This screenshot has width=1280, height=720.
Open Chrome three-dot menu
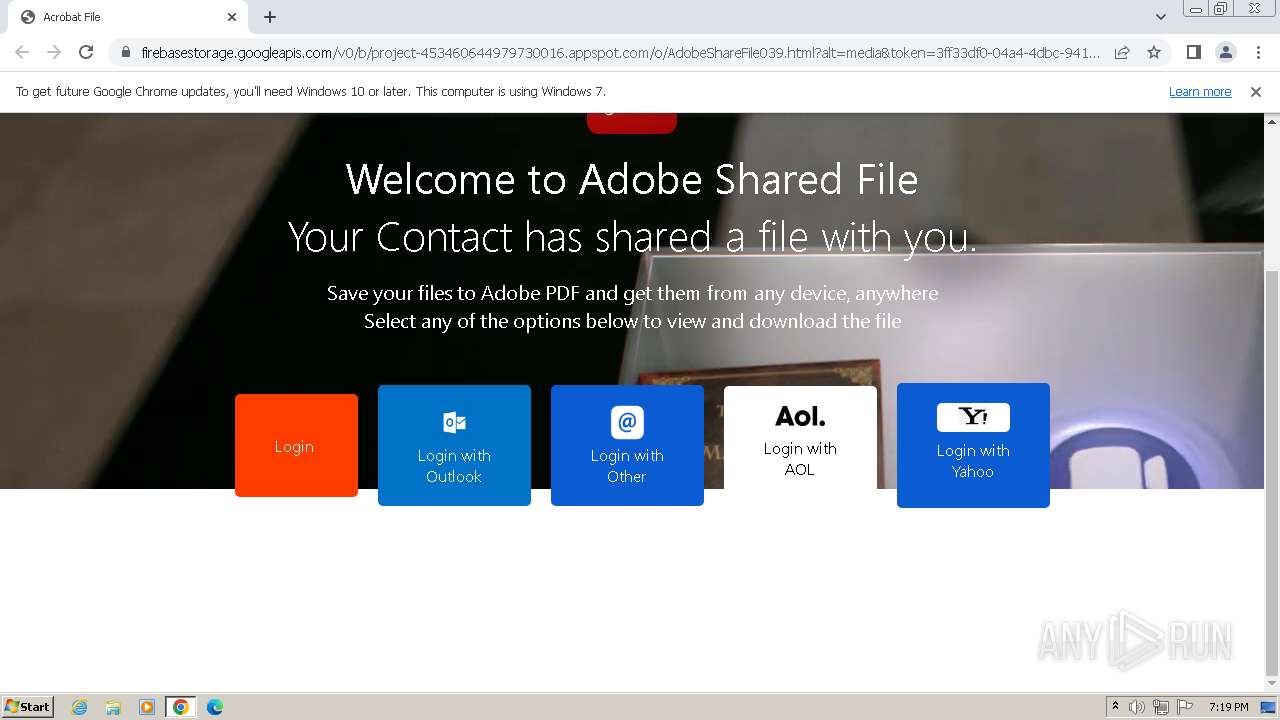coord(1258,52)
